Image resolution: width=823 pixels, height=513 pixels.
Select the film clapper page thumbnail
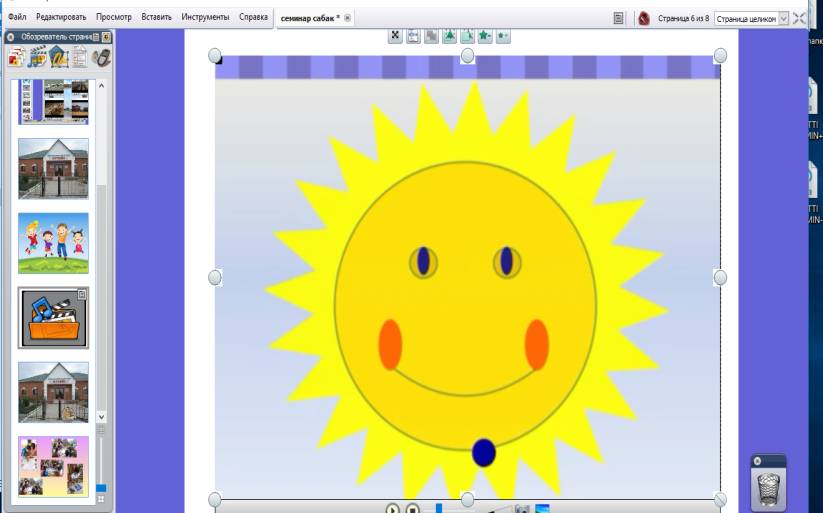(53, 318)
